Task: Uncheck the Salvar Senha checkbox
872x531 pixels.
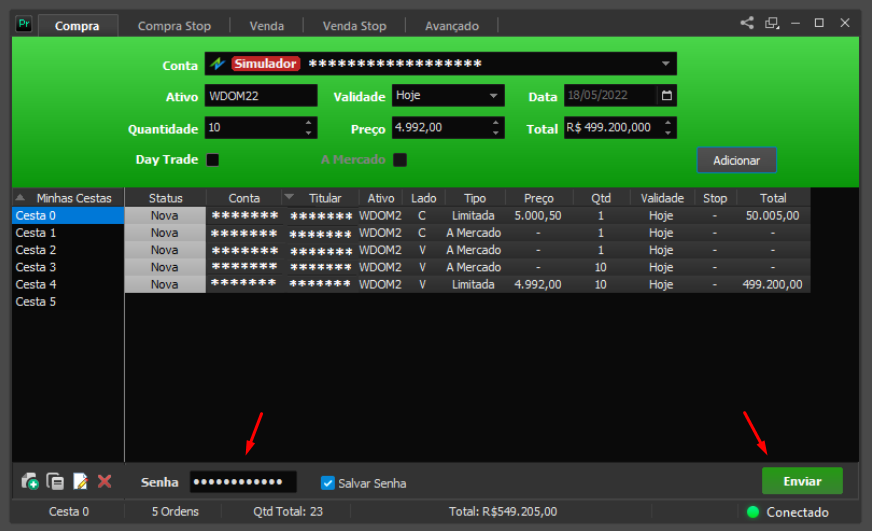Action: pyautogui.click(x=328, y=483)
